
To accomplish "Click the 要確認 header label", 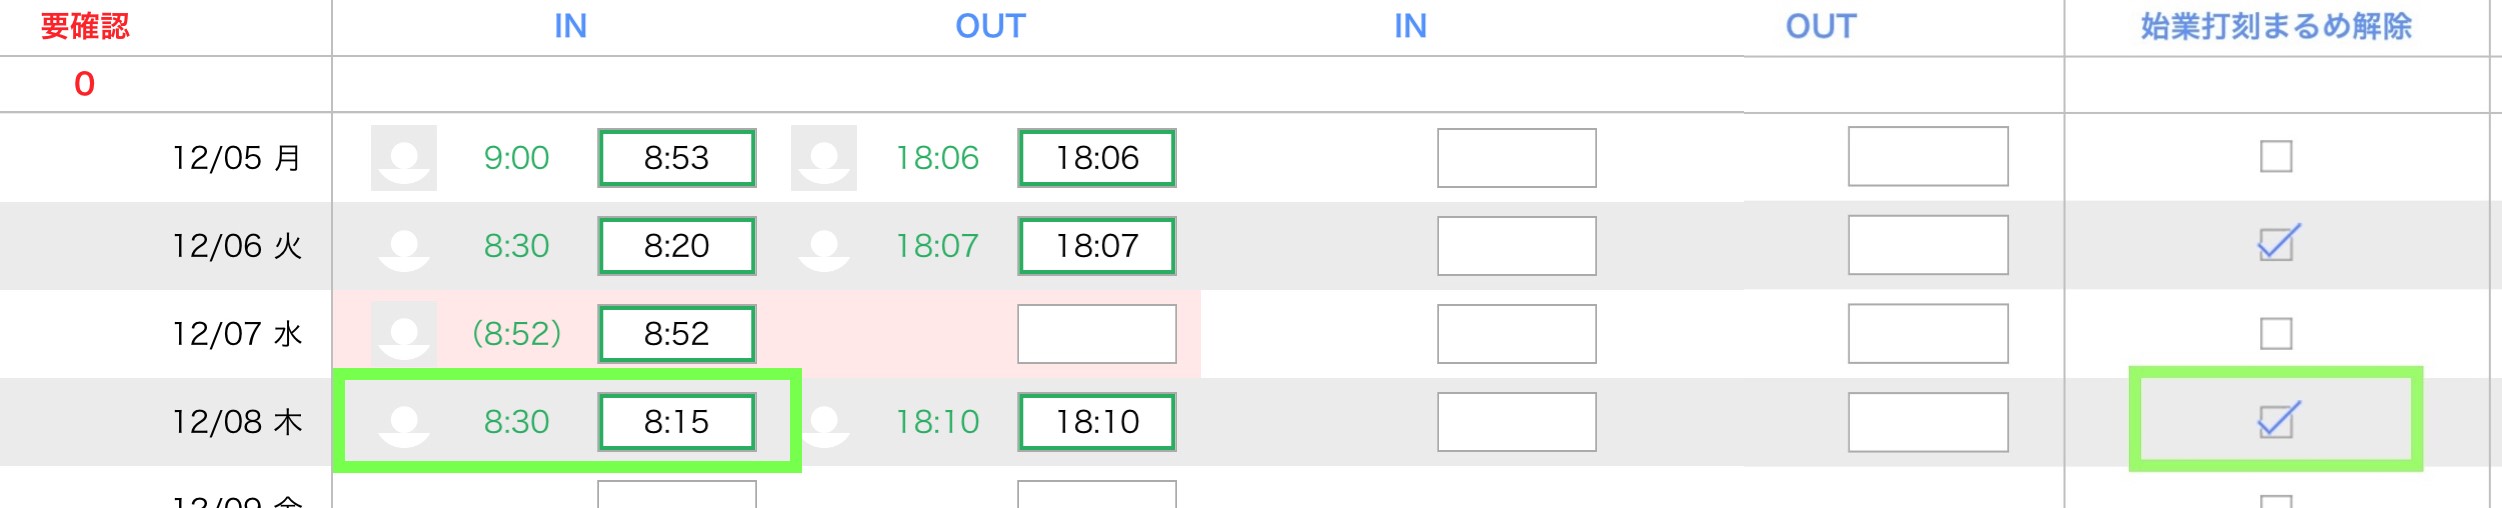I will pyautogui.click(x=85, y=26).
